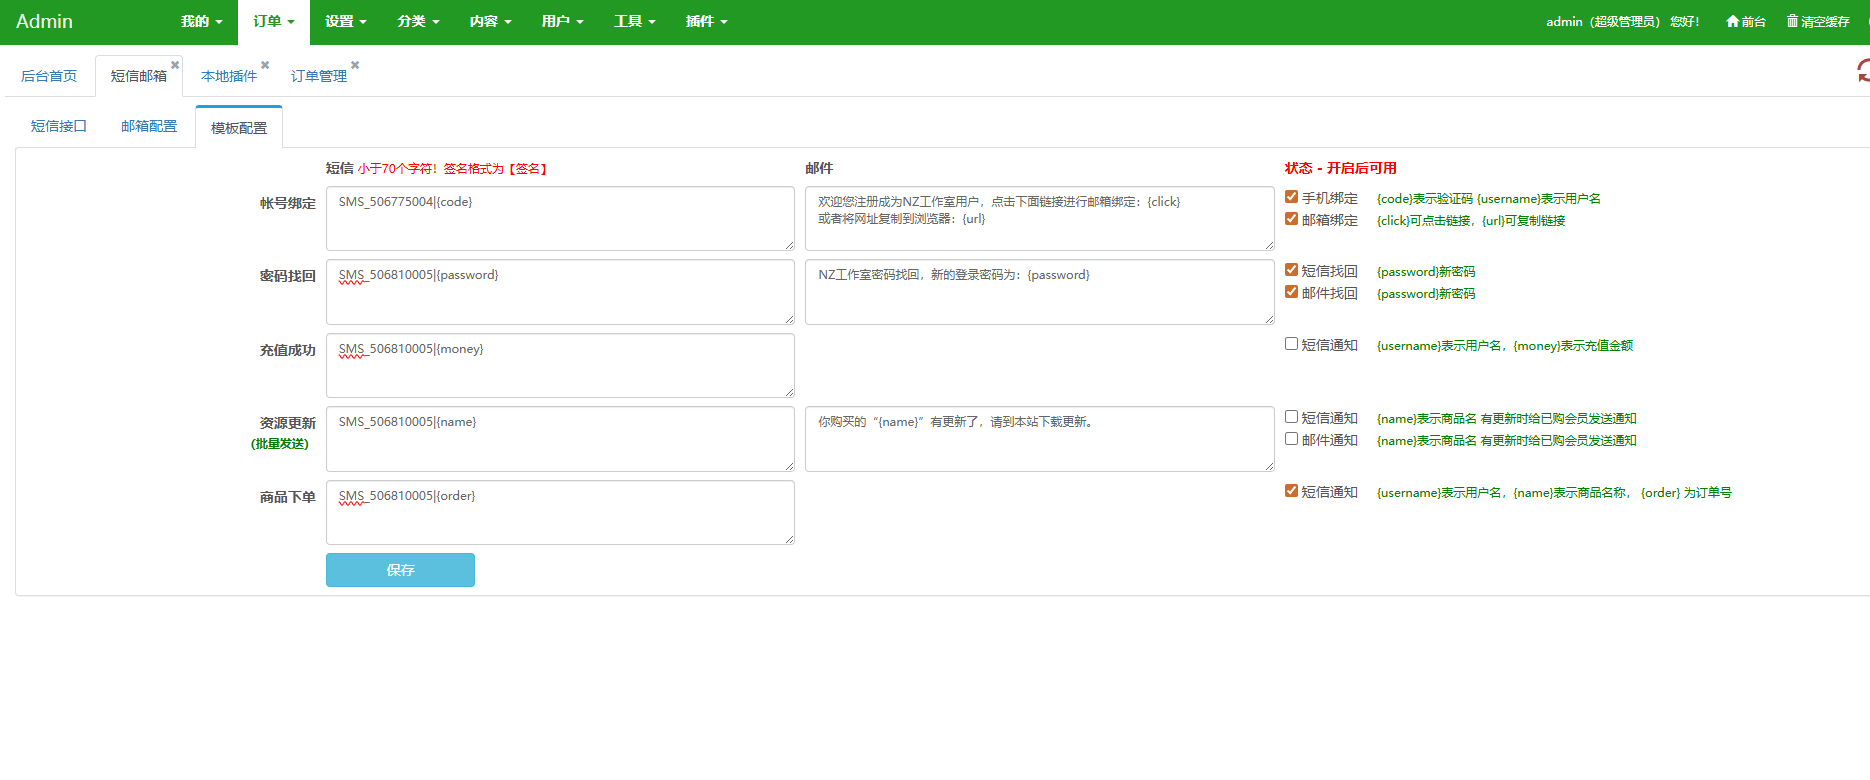Close the 短信邮箱 tab
Viewport: 1870px width, 780px height.
(175, 65)
